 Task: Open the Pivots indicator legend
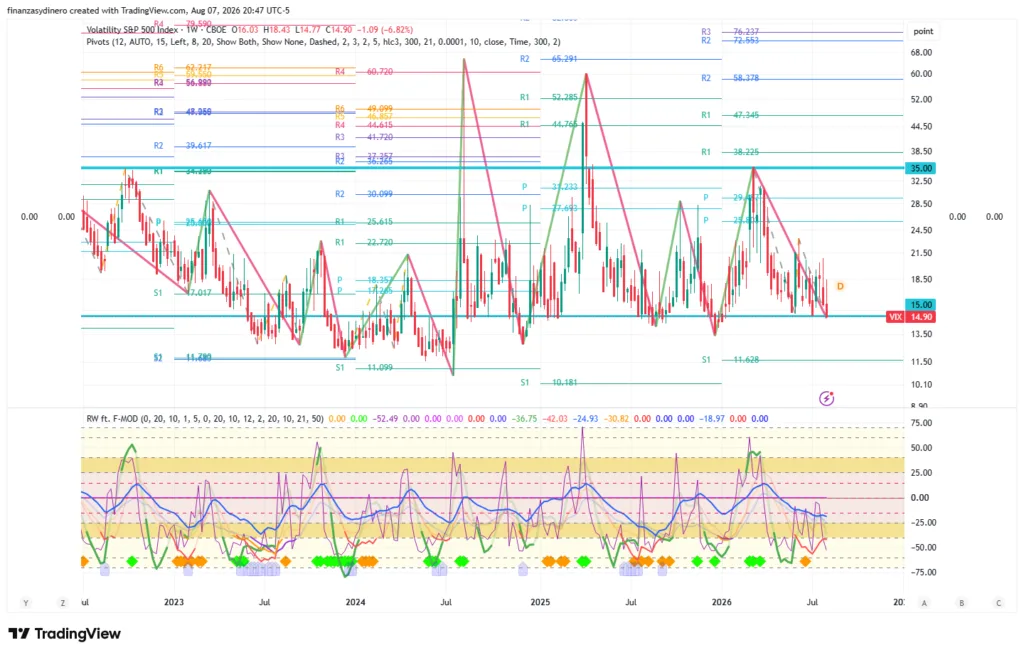click(x=323, y=42)
